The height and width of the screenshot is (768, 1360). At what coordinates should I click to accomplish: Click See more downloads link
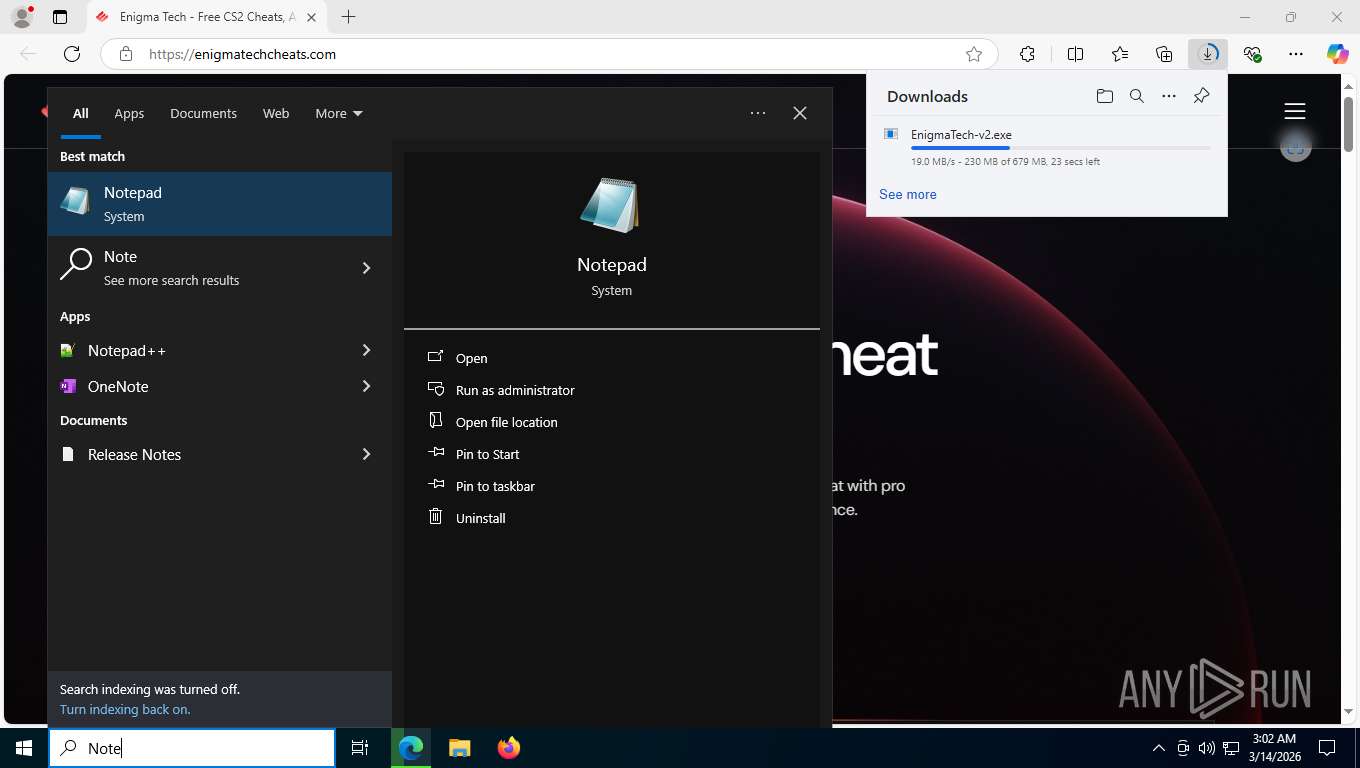[x=908, y=194]
